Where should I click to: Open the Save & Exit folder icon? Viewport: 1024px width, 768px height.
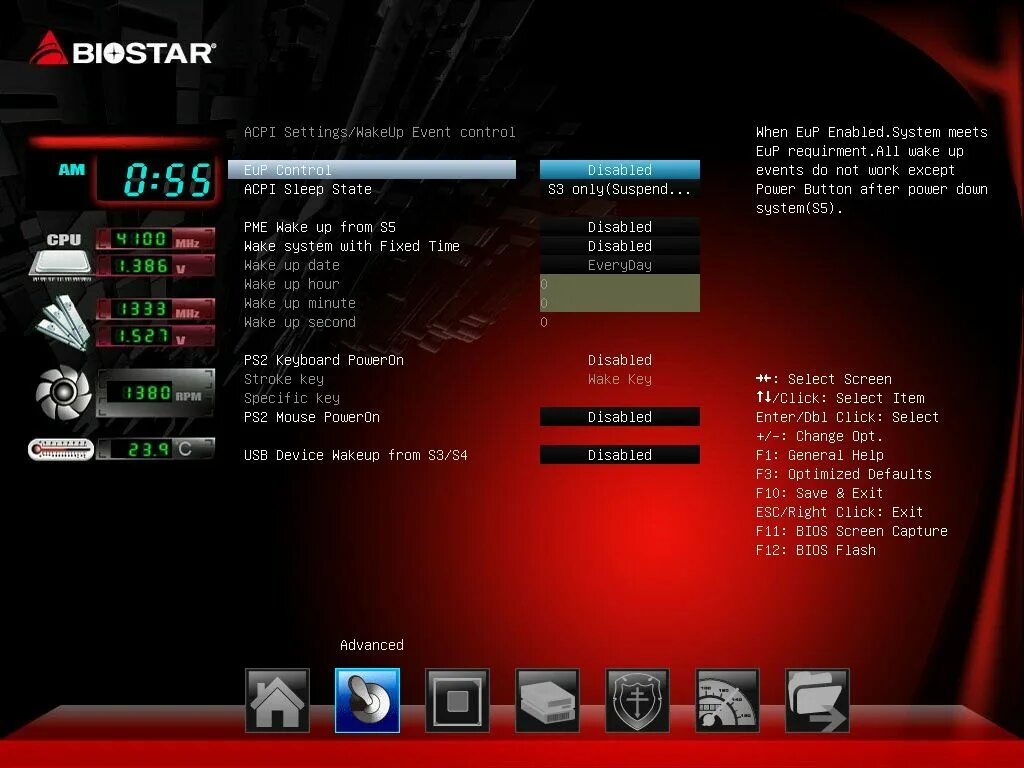(x=818, y=701)
